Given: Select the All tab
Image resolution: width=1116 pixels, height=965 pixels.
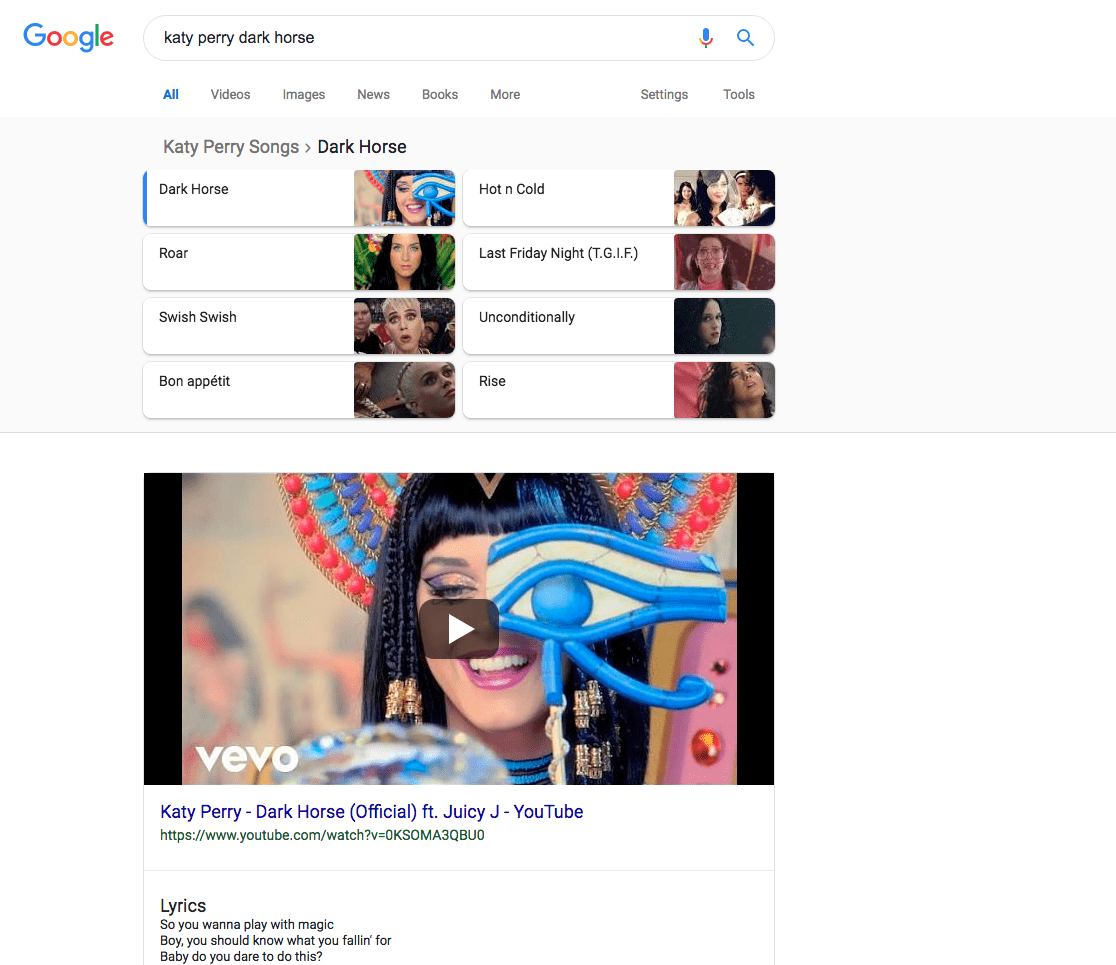Looking at the screenshot, I should 171,95.
